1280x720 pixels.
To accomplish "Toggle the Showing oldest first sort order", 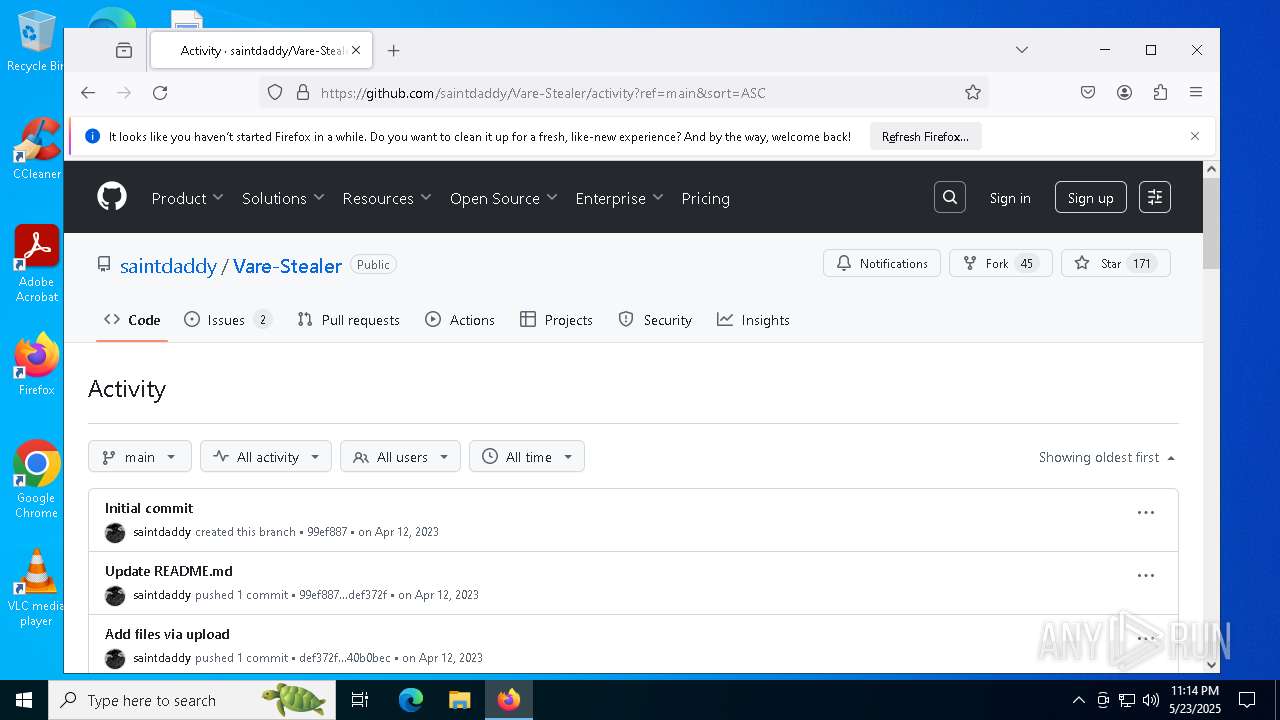I will [1107, 457].
